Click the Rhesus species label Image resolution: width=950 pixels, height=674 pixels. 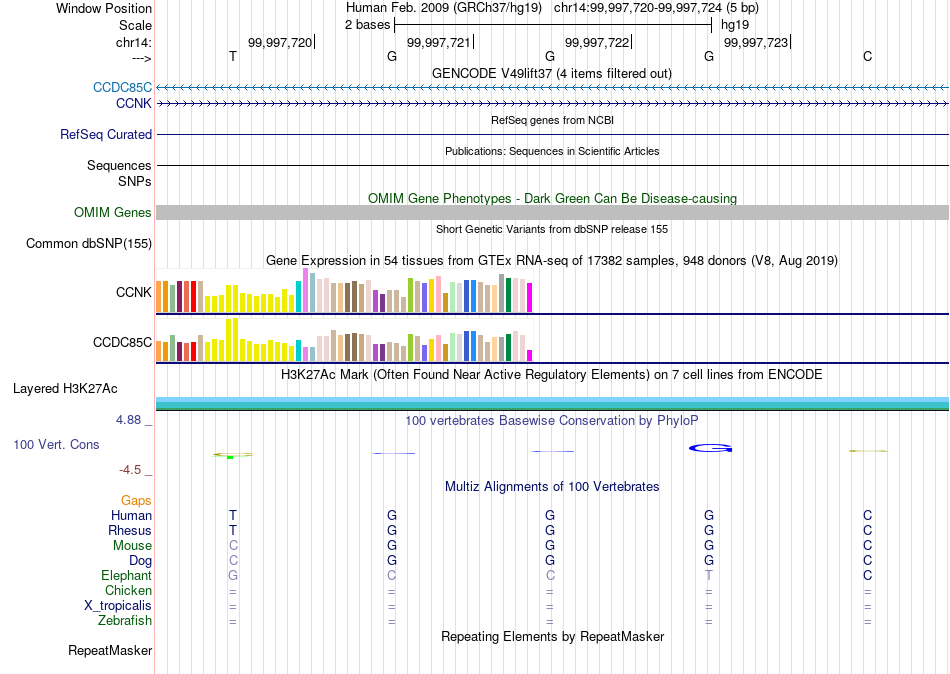pyautogui.click(x=130, y=530)
